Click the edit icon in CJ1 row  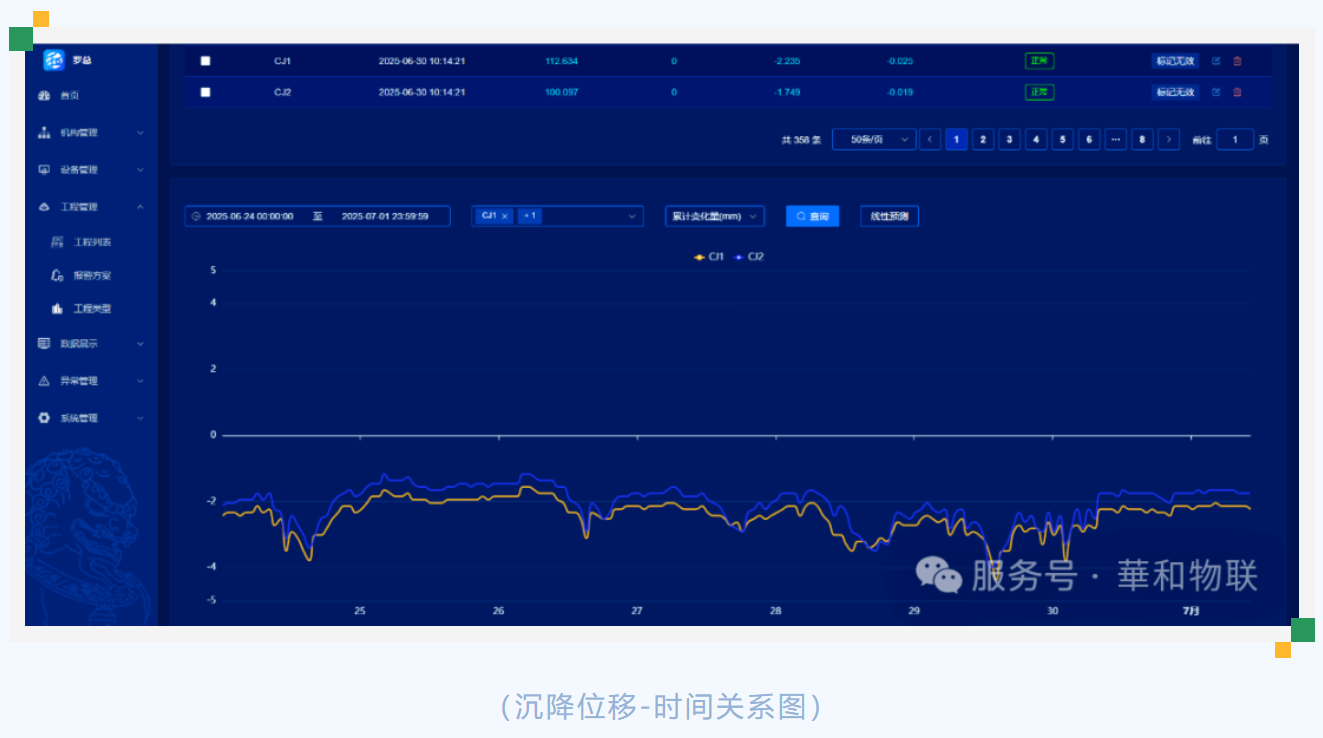pos(1216,61)
